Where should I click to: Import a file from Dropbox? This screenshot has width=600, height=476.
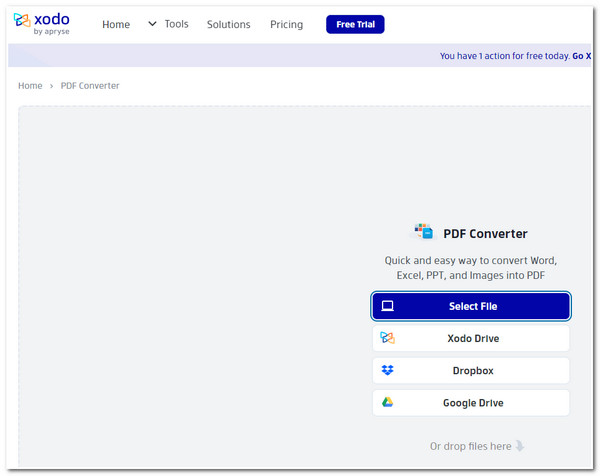471,370
